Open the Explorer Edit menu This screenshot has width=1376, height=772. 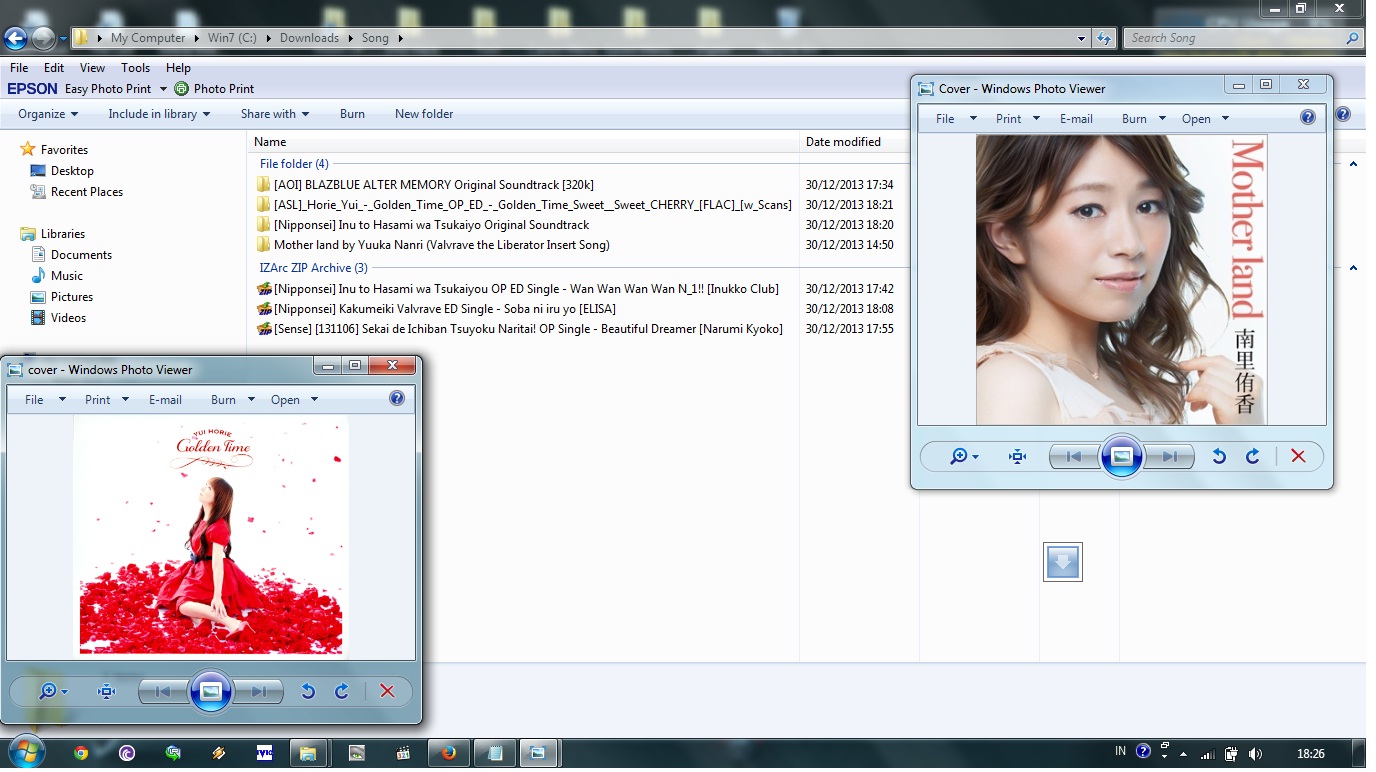click(54, 68)
